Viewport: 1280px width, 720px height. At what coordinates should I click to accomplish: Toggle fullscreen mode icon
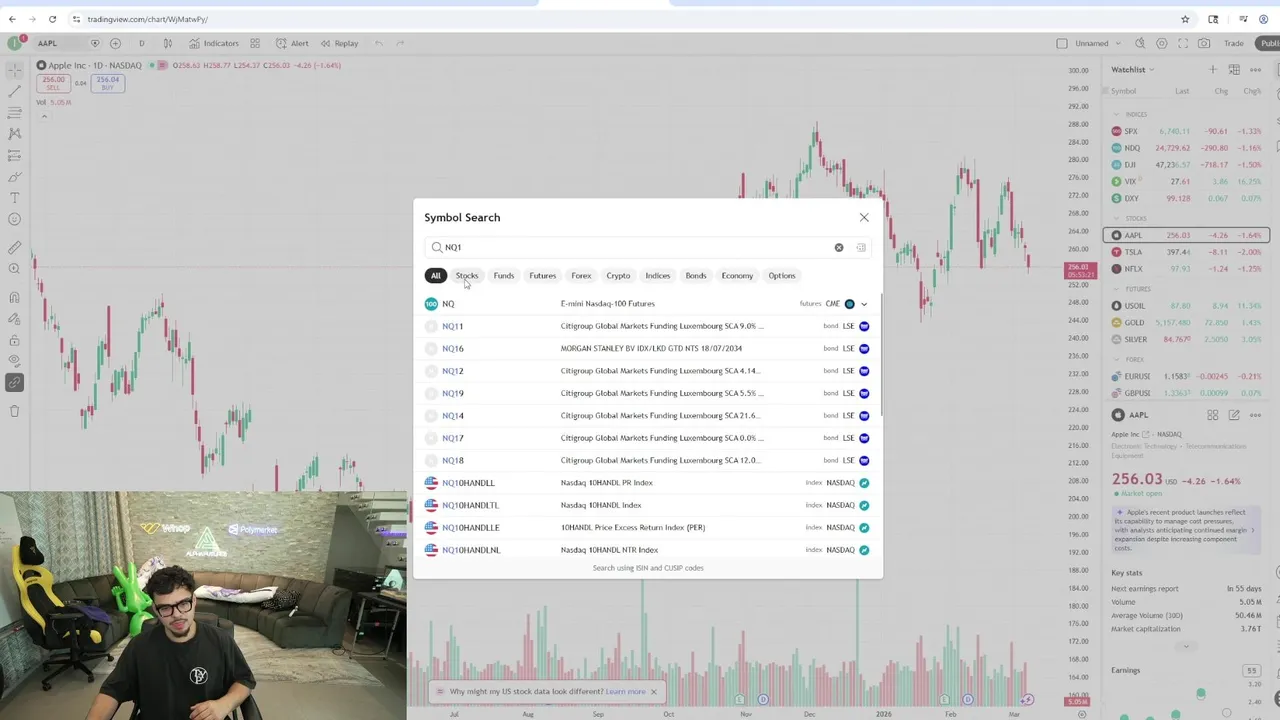tap(1183, 43)
